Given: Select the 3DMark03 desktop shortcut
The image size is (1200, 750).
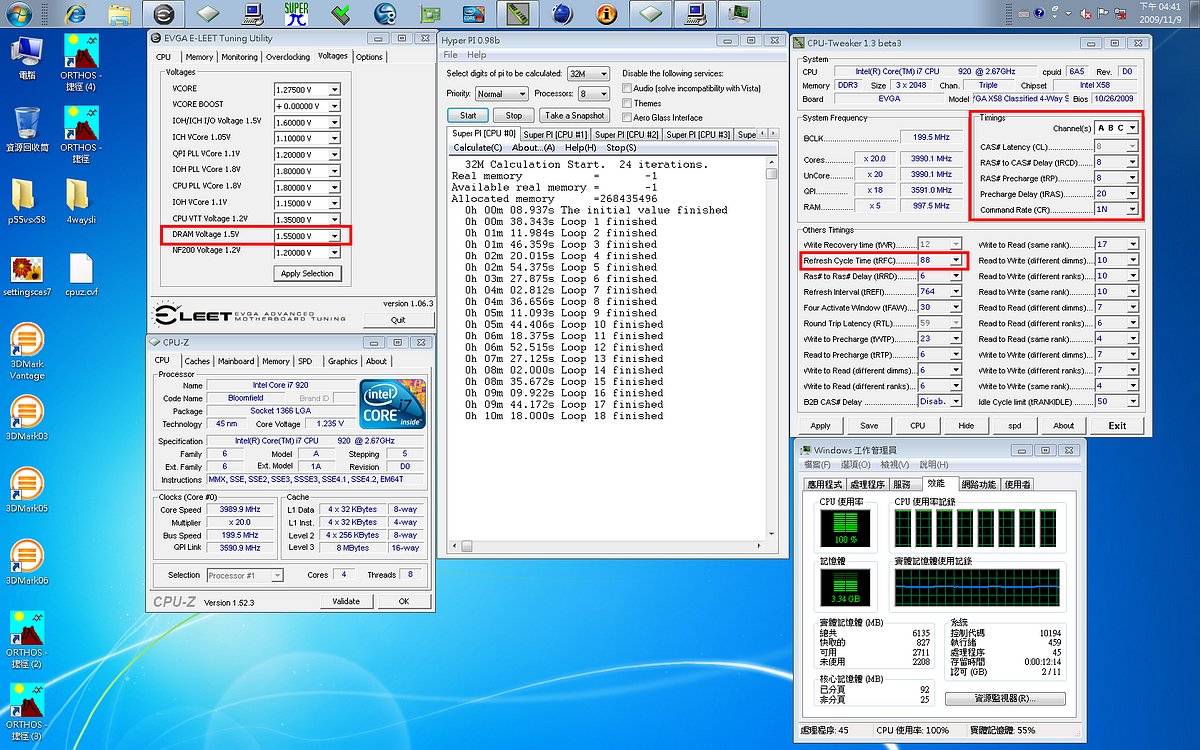Looking at the screenshot, I should tap(27, 419).
